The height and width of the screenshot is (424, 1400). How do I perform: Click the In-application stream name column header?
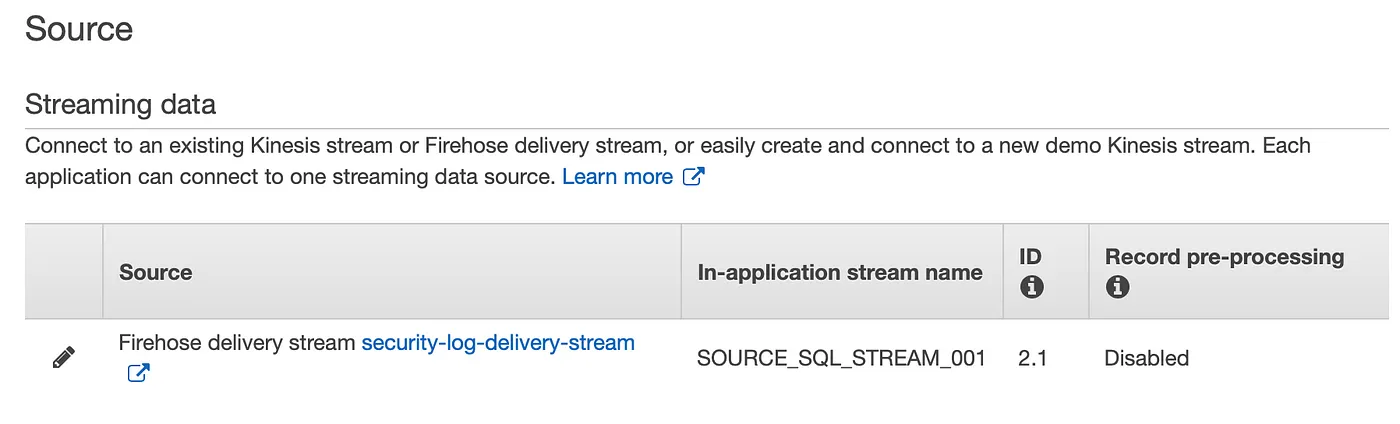click(840, 272)
